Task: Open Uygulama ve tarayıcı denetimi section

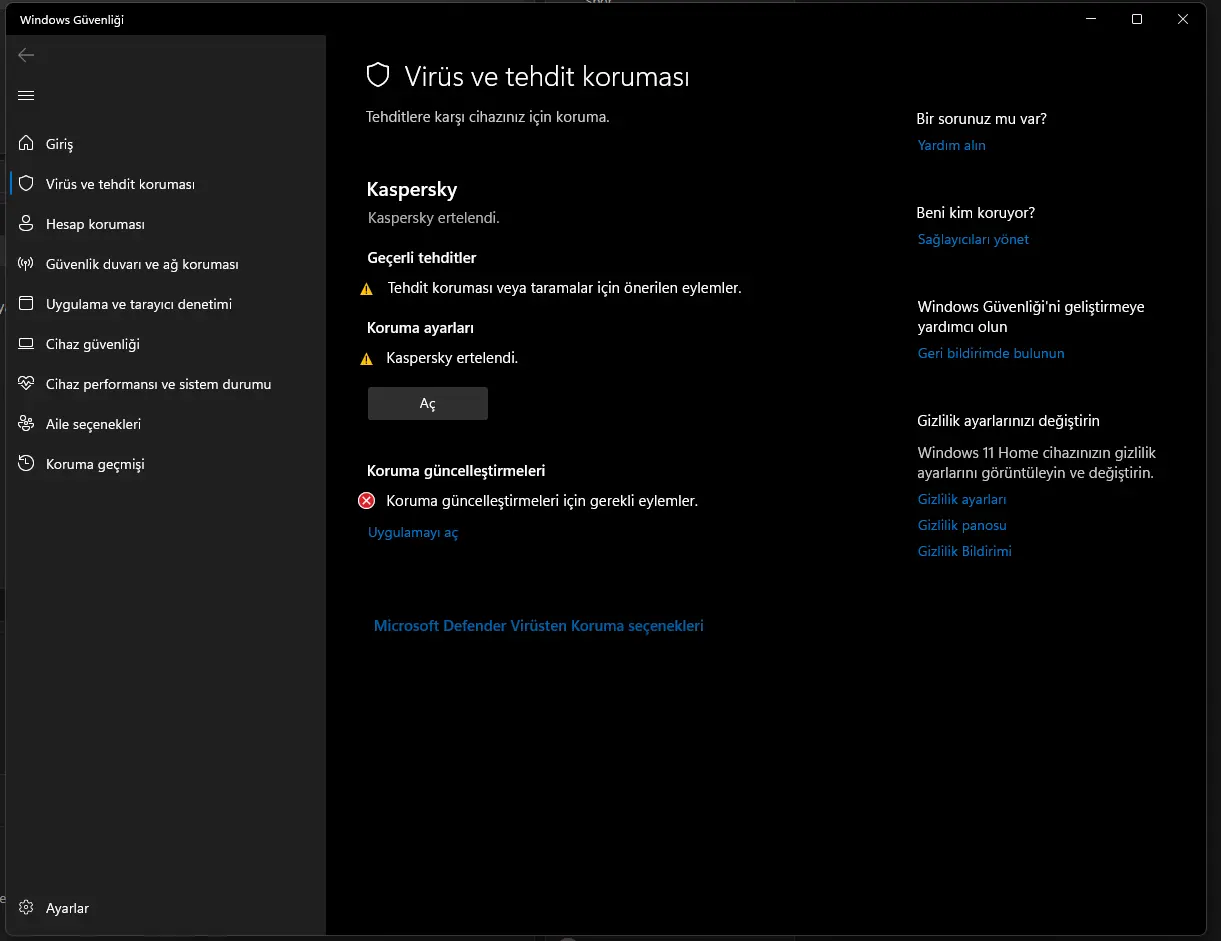Action: 166,304
